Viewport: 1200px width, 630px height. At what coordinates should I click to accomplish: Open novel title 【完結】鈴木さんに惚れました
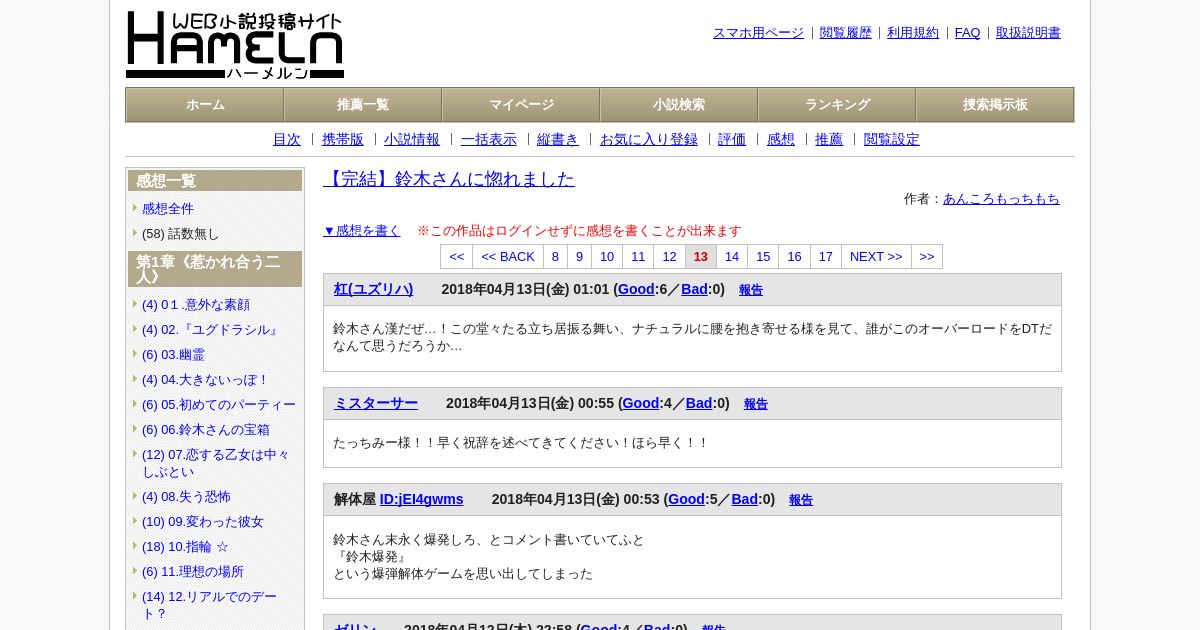pos(449,179)
